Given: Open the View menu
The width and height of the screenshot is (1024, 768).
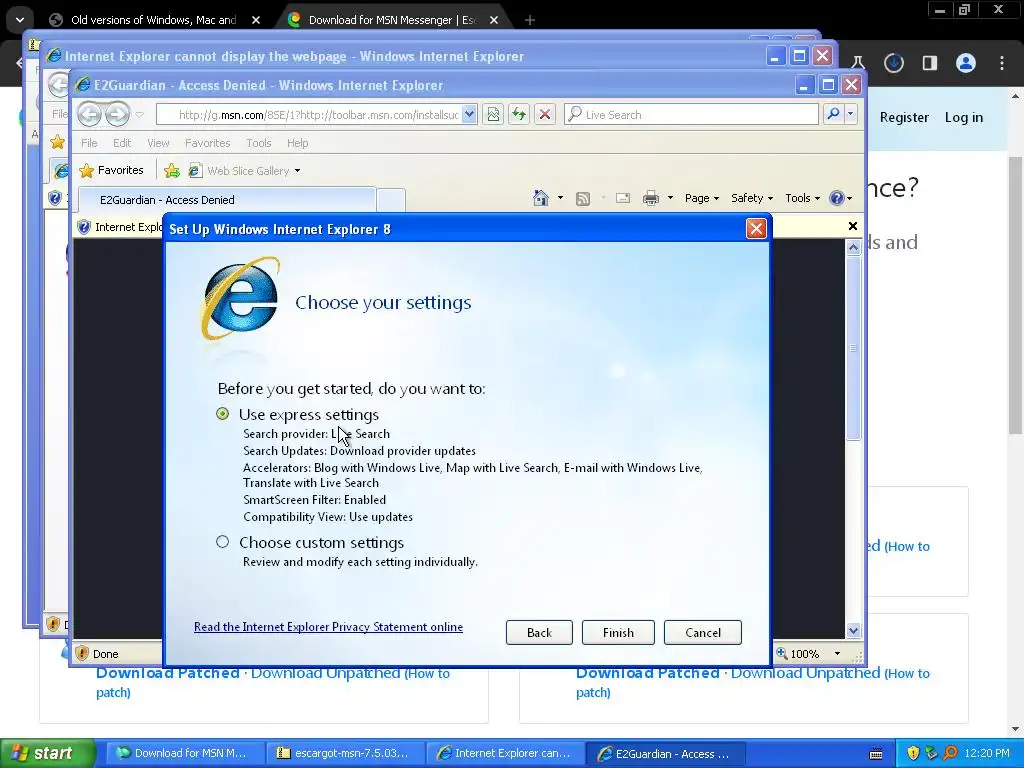Looking at the screenshot, I should [x=158, y=143].
